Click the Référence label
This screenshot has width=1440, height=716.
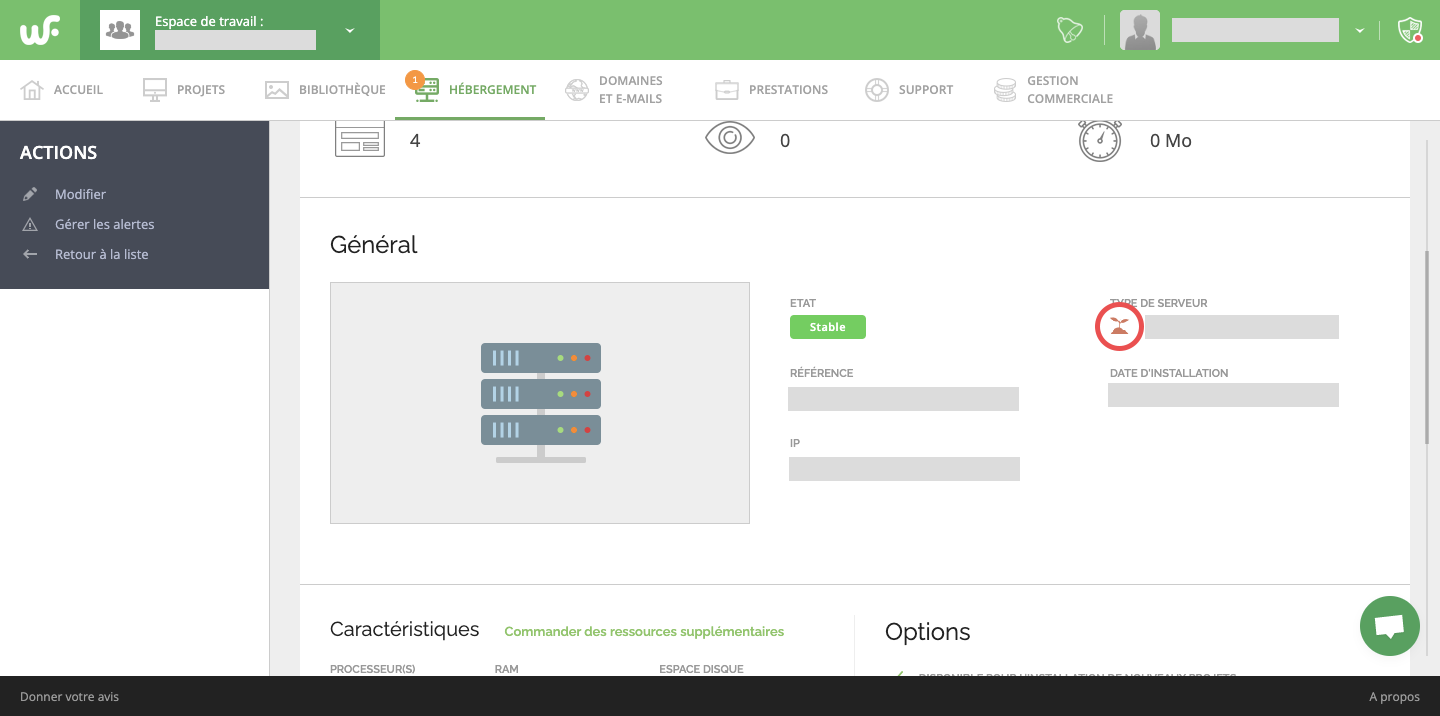point(822,373)
